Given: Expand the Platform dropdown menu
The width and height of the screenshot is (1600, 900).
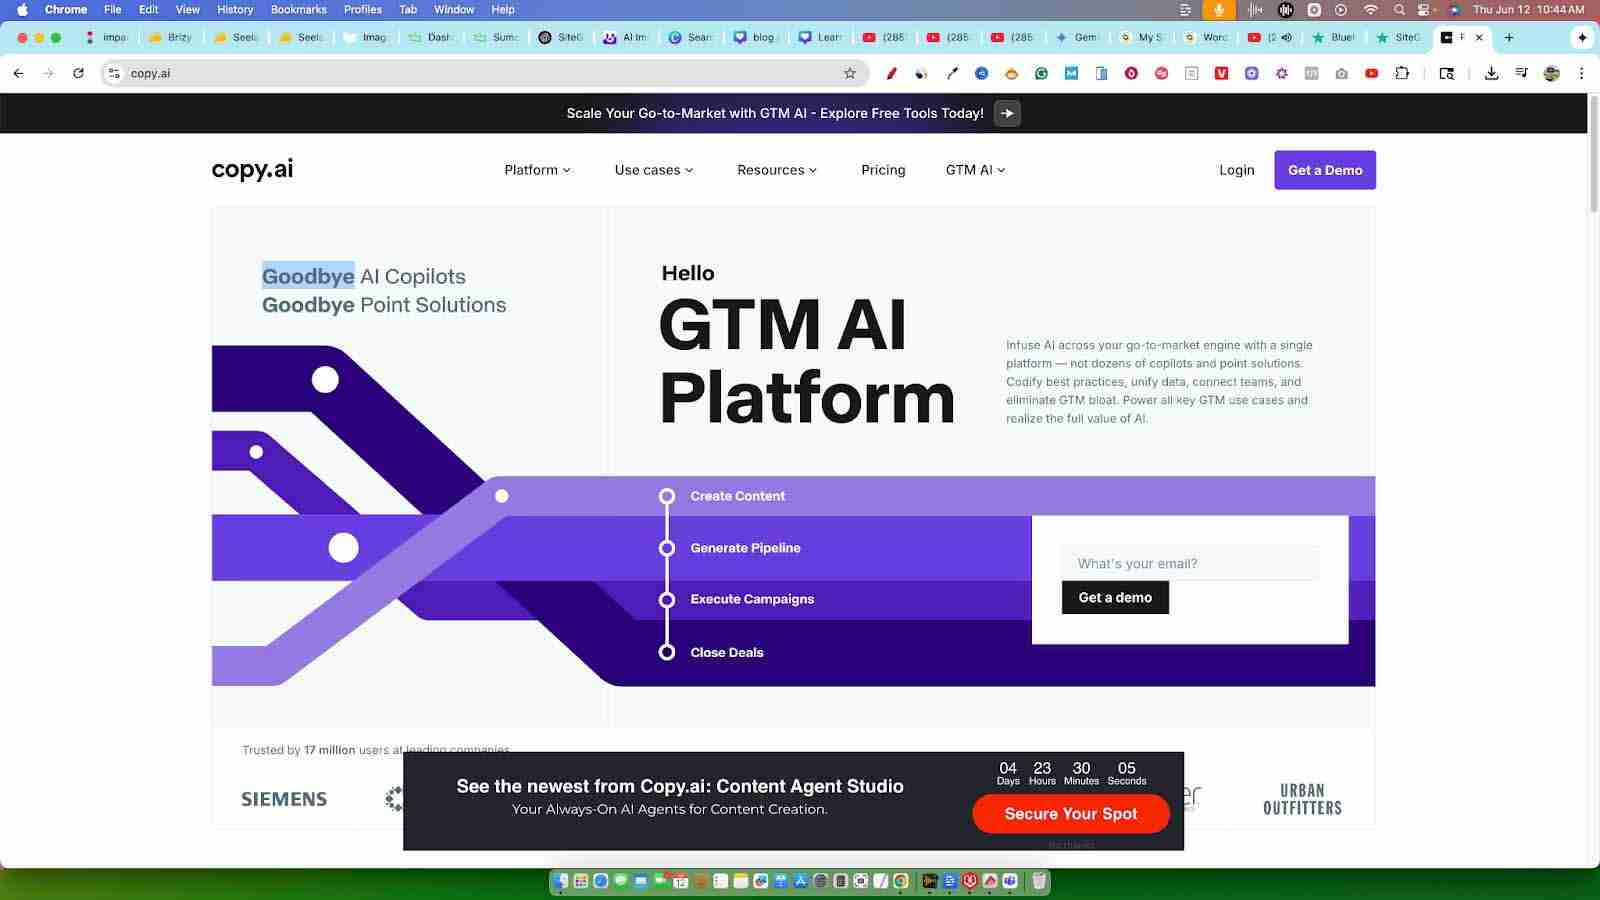Looking at the screenshot, I should click(537, 170).
